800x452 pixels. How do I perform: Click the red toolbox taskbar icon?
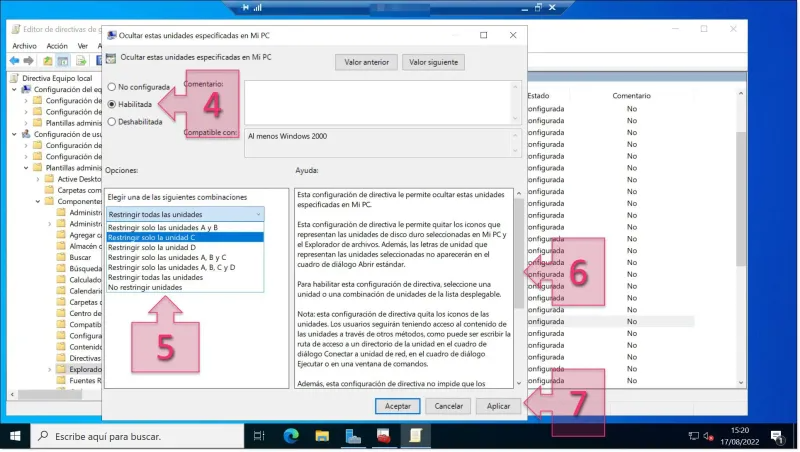(x=384, y=436)
